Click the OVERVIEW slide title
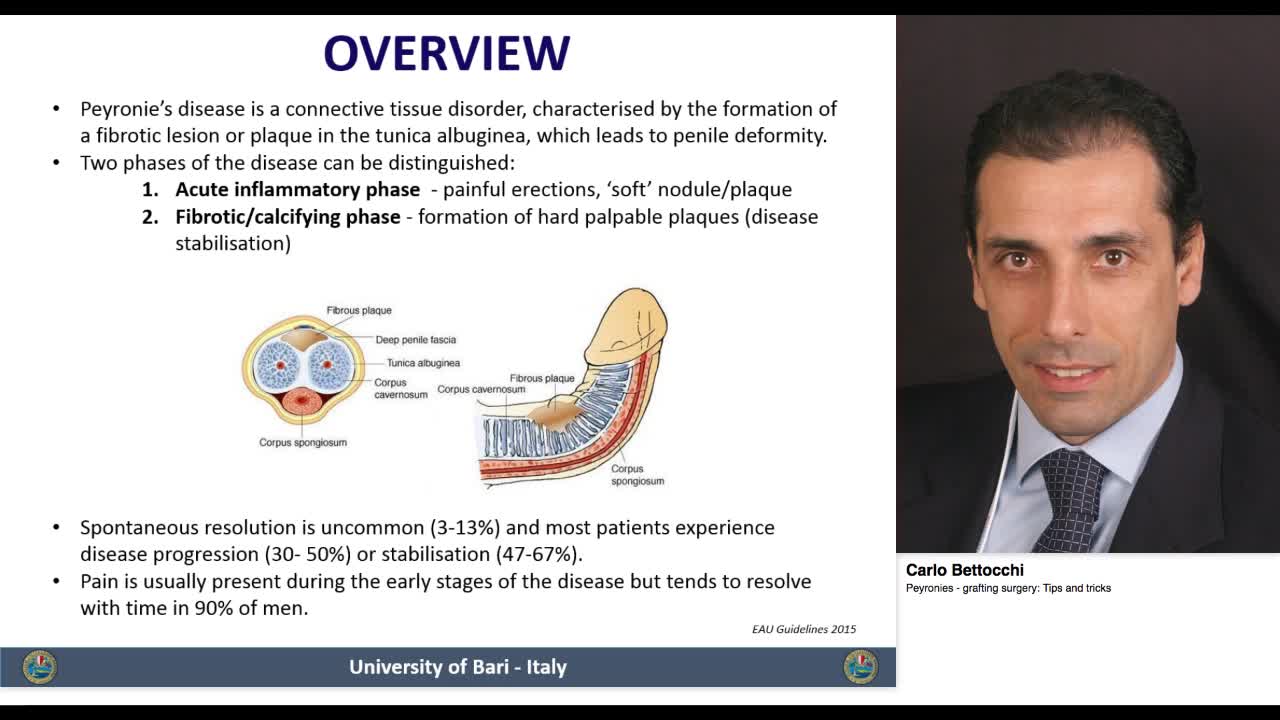The image size is (1280, 720). [x=447, y=54]
